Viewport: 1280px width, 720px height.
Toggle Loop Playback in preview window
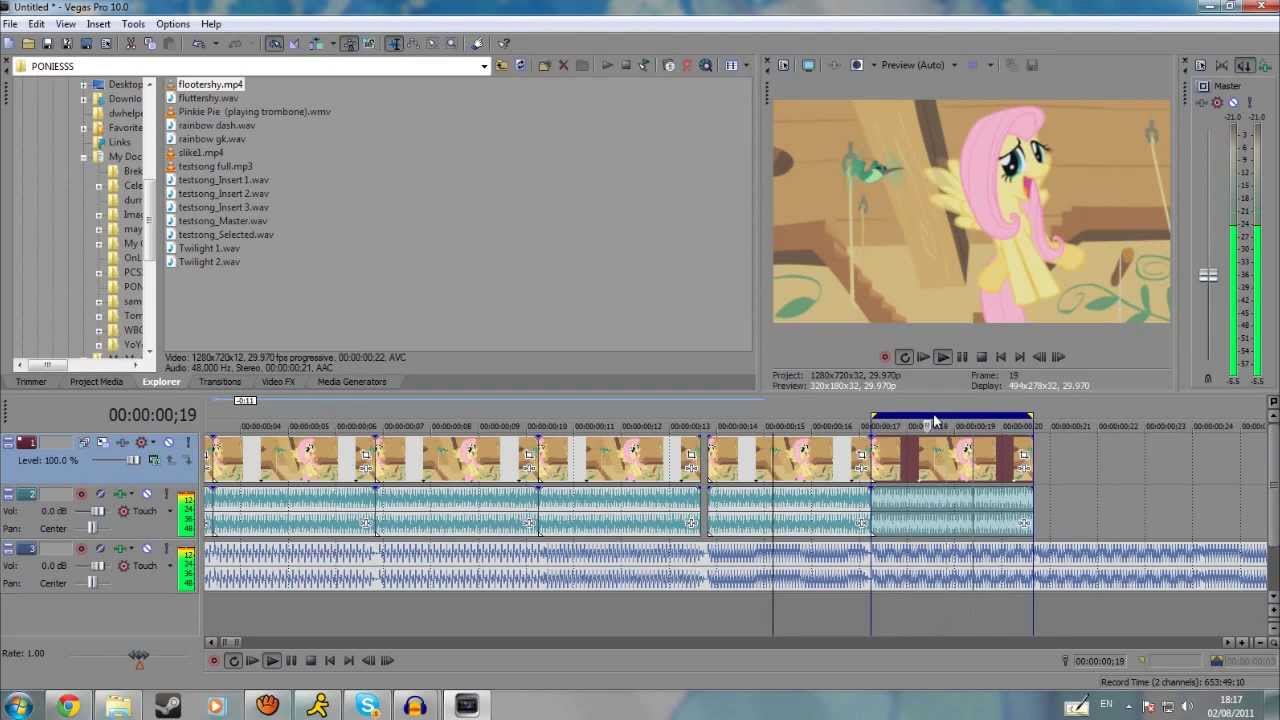(904, 357)
